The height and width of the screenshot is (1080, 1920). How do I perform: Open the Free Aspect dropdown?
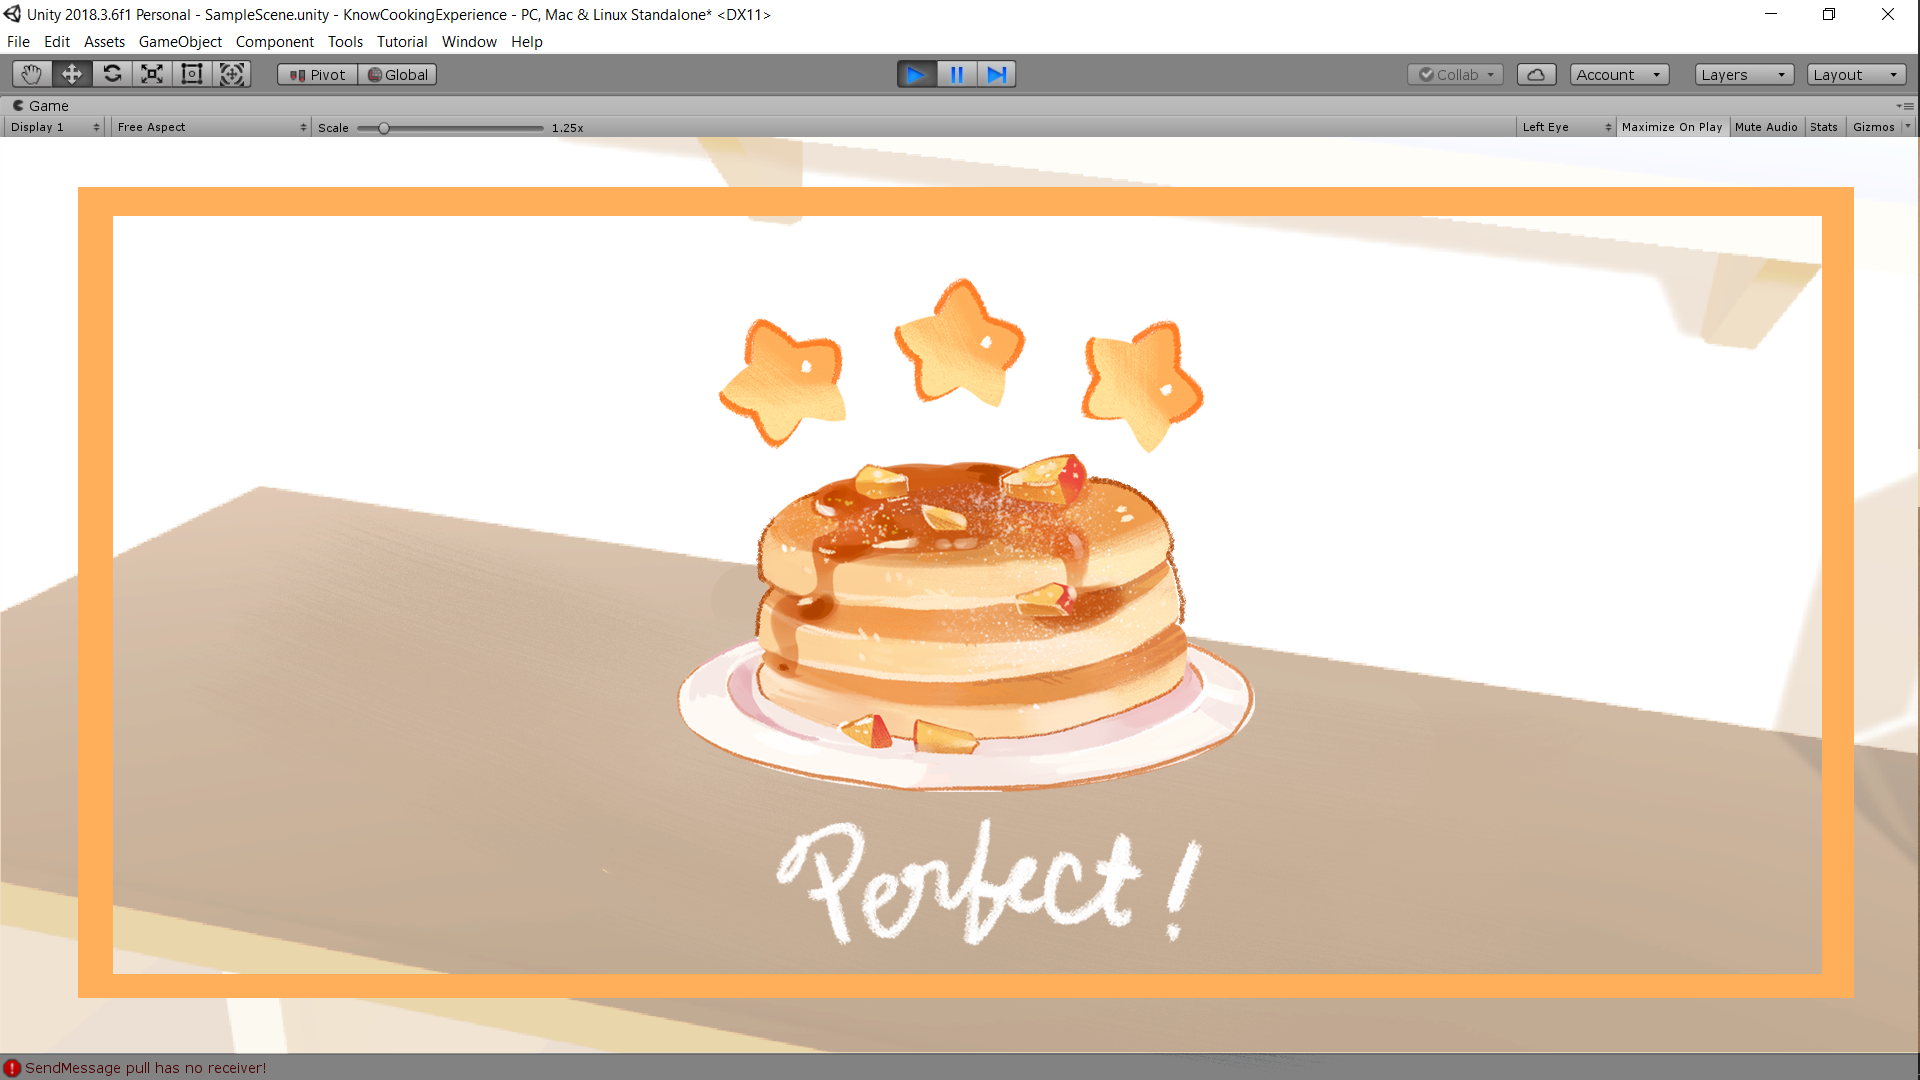(x=211, y=127)
